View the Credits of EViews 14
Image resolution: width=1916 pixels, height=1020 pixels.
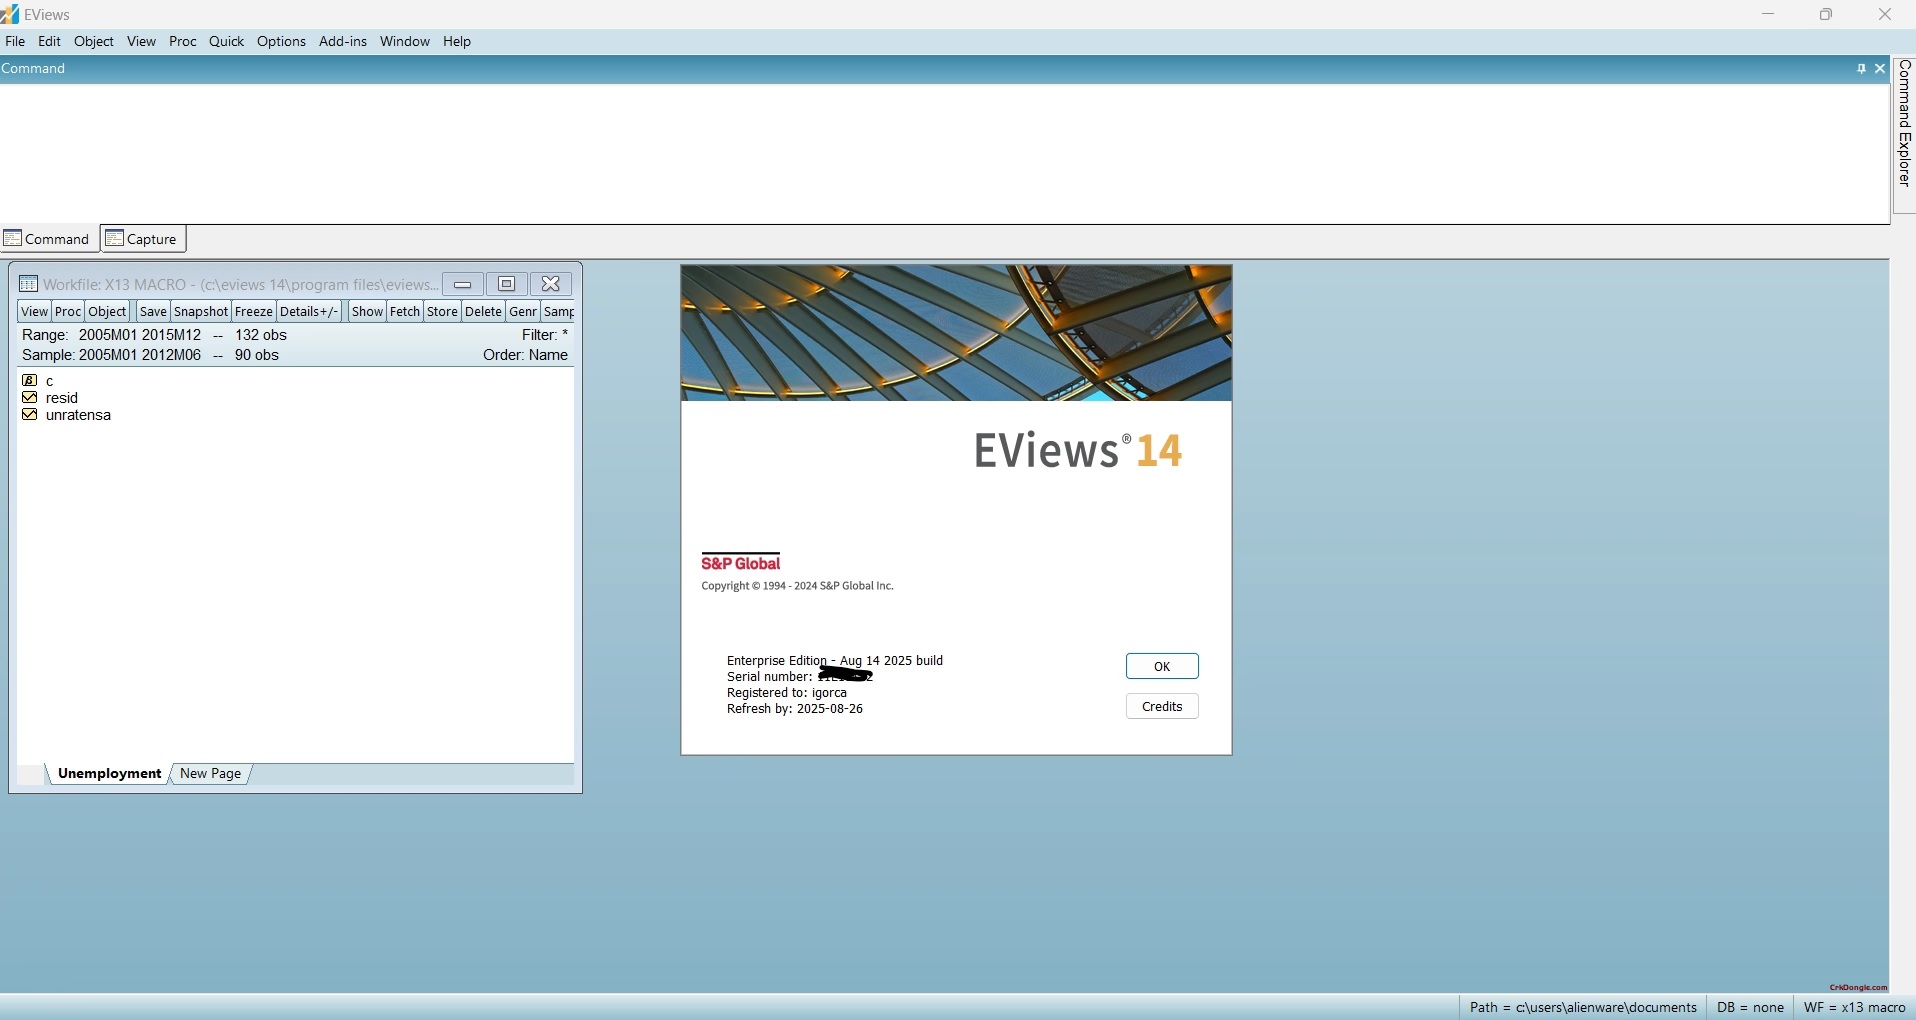(x=1161, y=706)
